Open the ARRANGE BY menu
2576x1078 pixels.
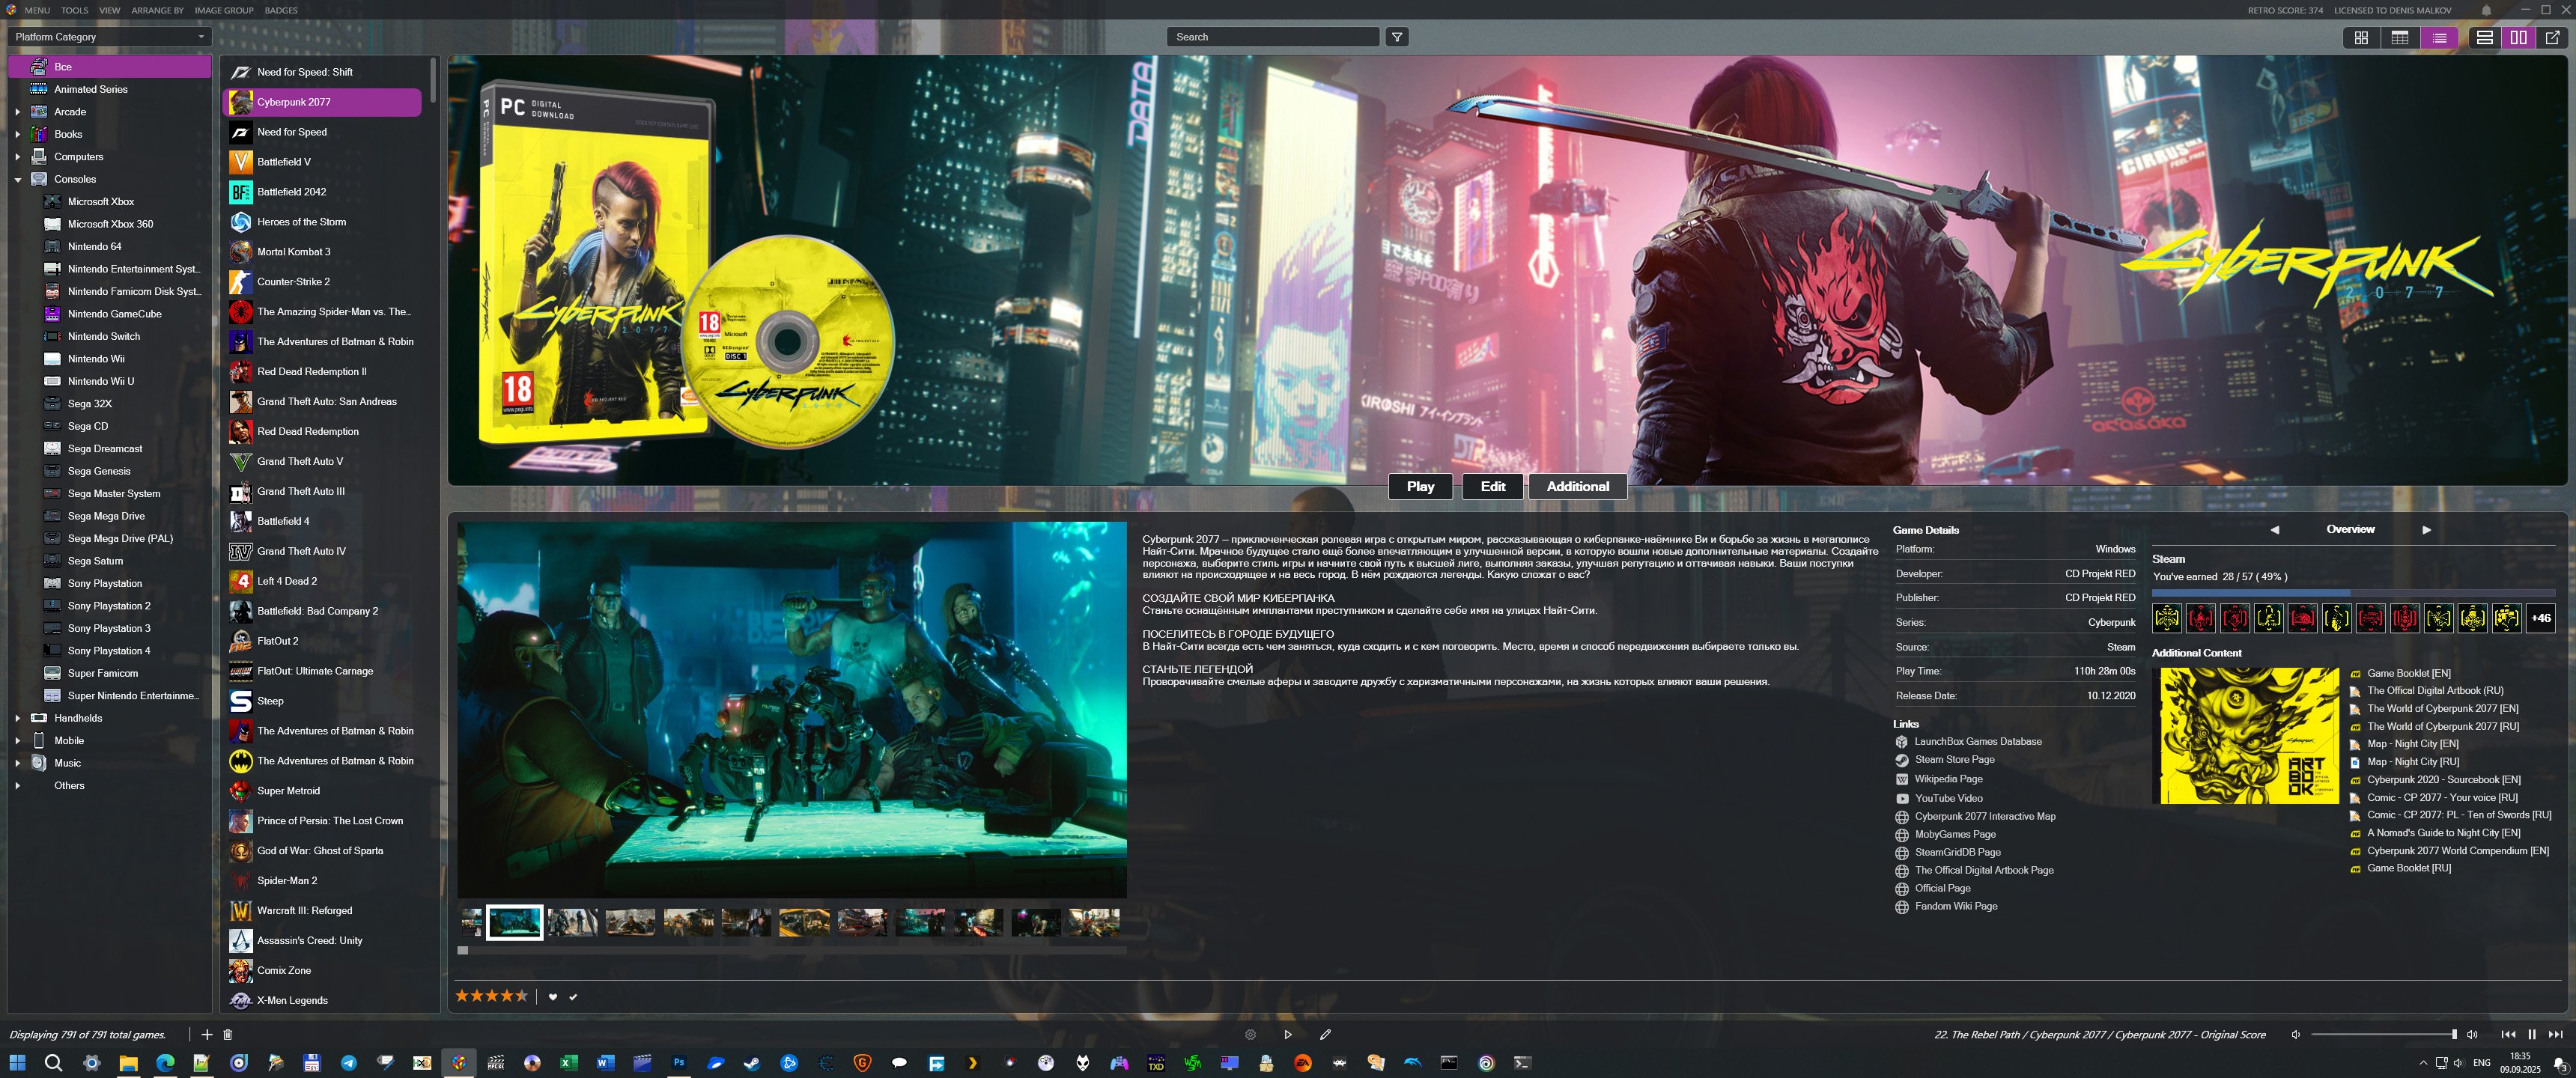click(x=158, y=10)
